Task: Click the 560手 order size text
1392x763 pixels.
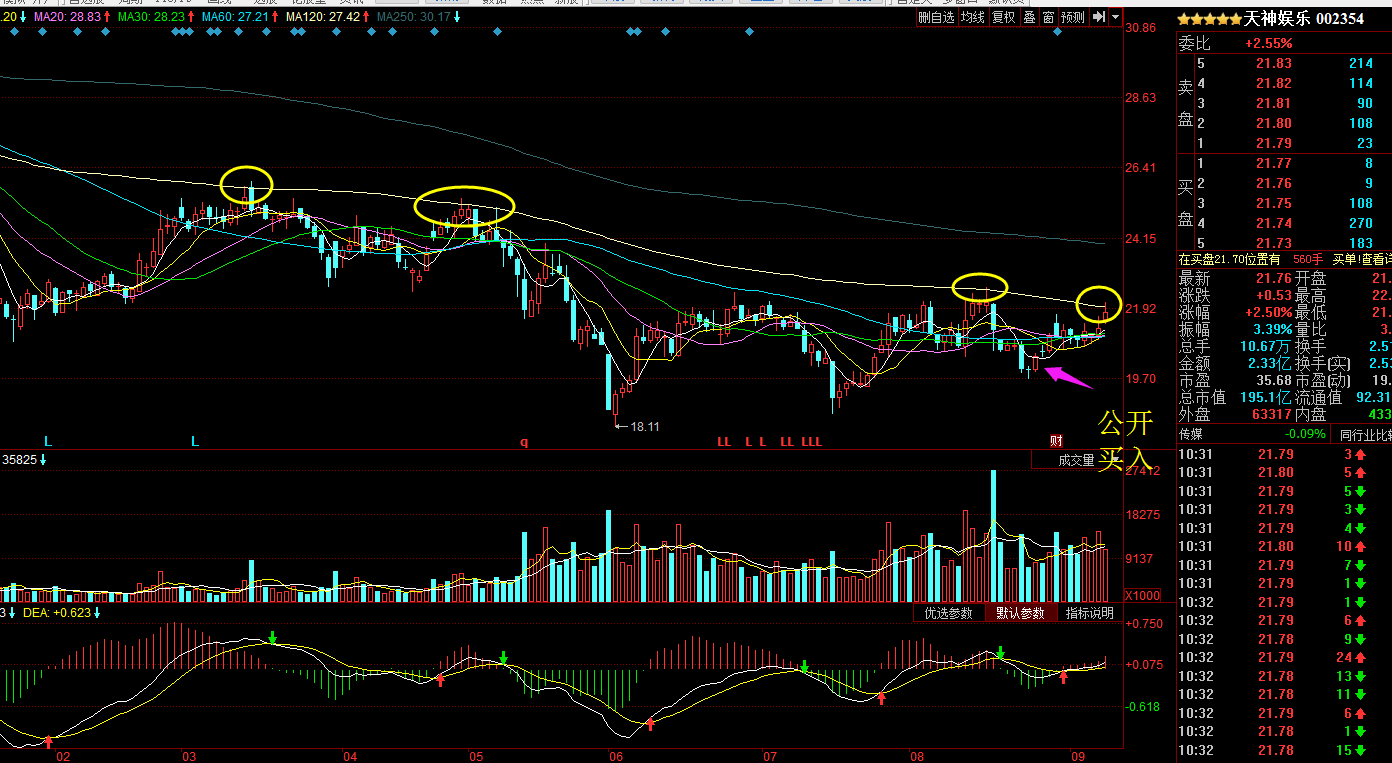Action: pyautogui.click(x=1308, y=259)
